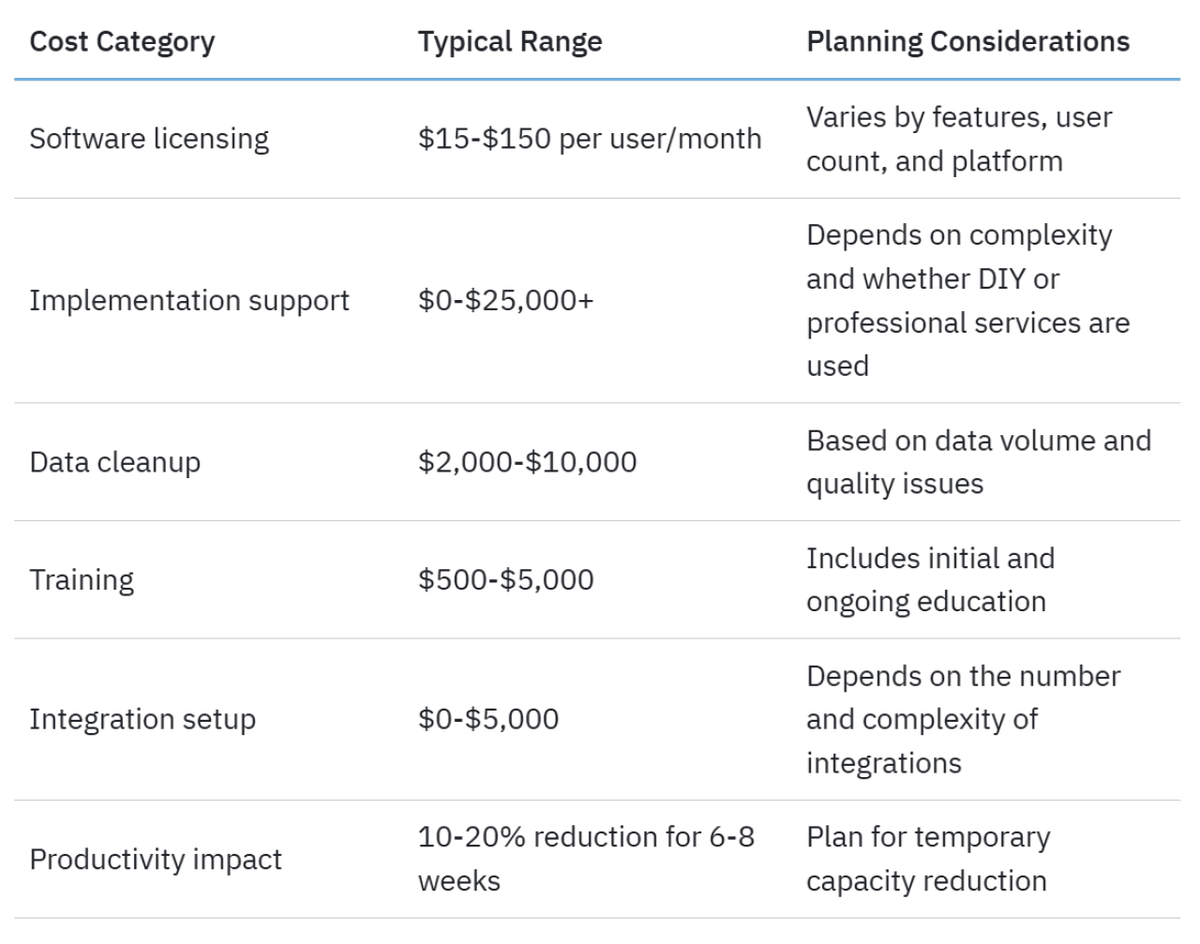Select the $0-$25,000+ range cell
The width and height of the screenshot is (1200, 944).
pyautogui.click(x=506, y=301)
